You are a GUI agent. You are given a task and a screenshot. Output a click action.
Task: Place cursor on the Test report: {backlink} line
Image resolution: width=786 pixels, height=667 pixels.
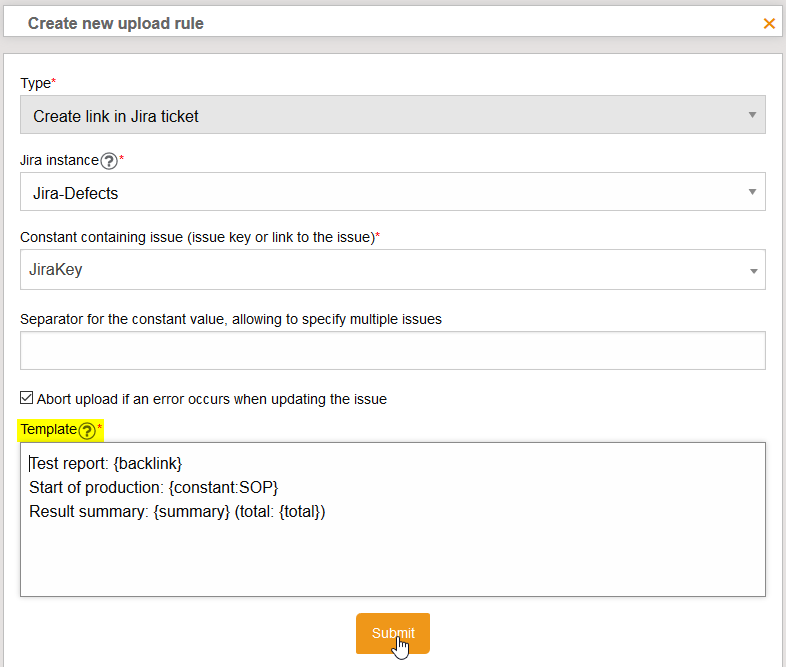106,464
